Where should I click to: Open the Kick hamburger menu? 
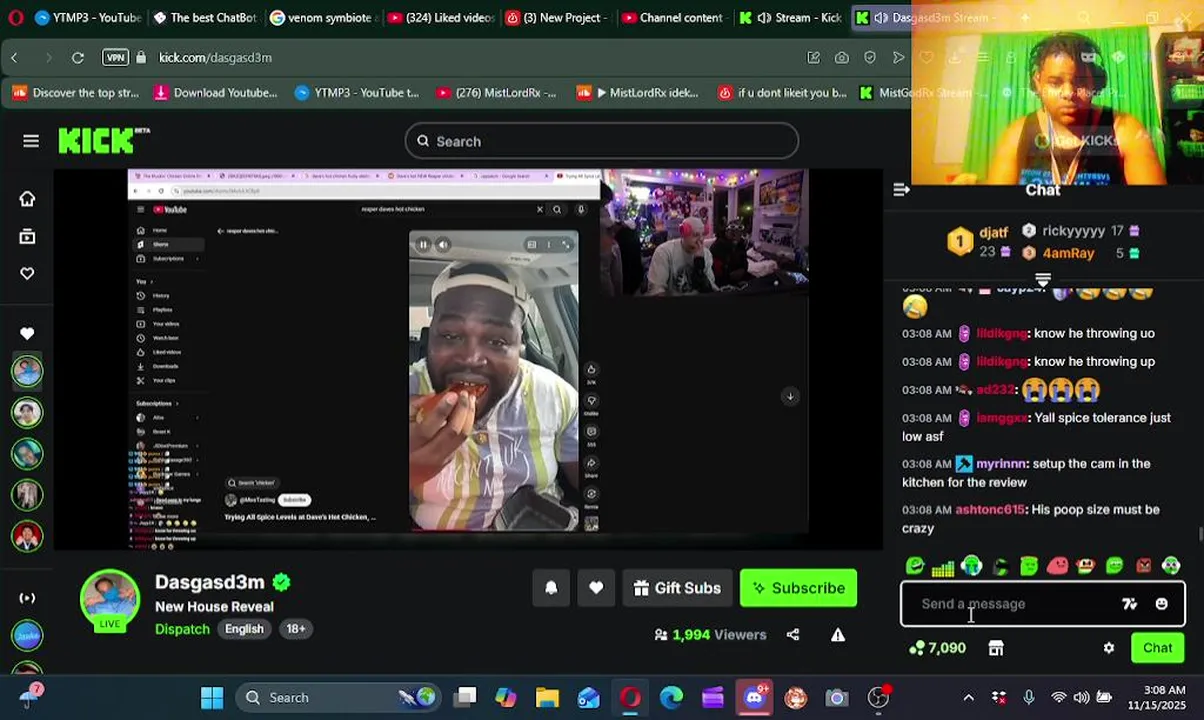pos(31,141)
